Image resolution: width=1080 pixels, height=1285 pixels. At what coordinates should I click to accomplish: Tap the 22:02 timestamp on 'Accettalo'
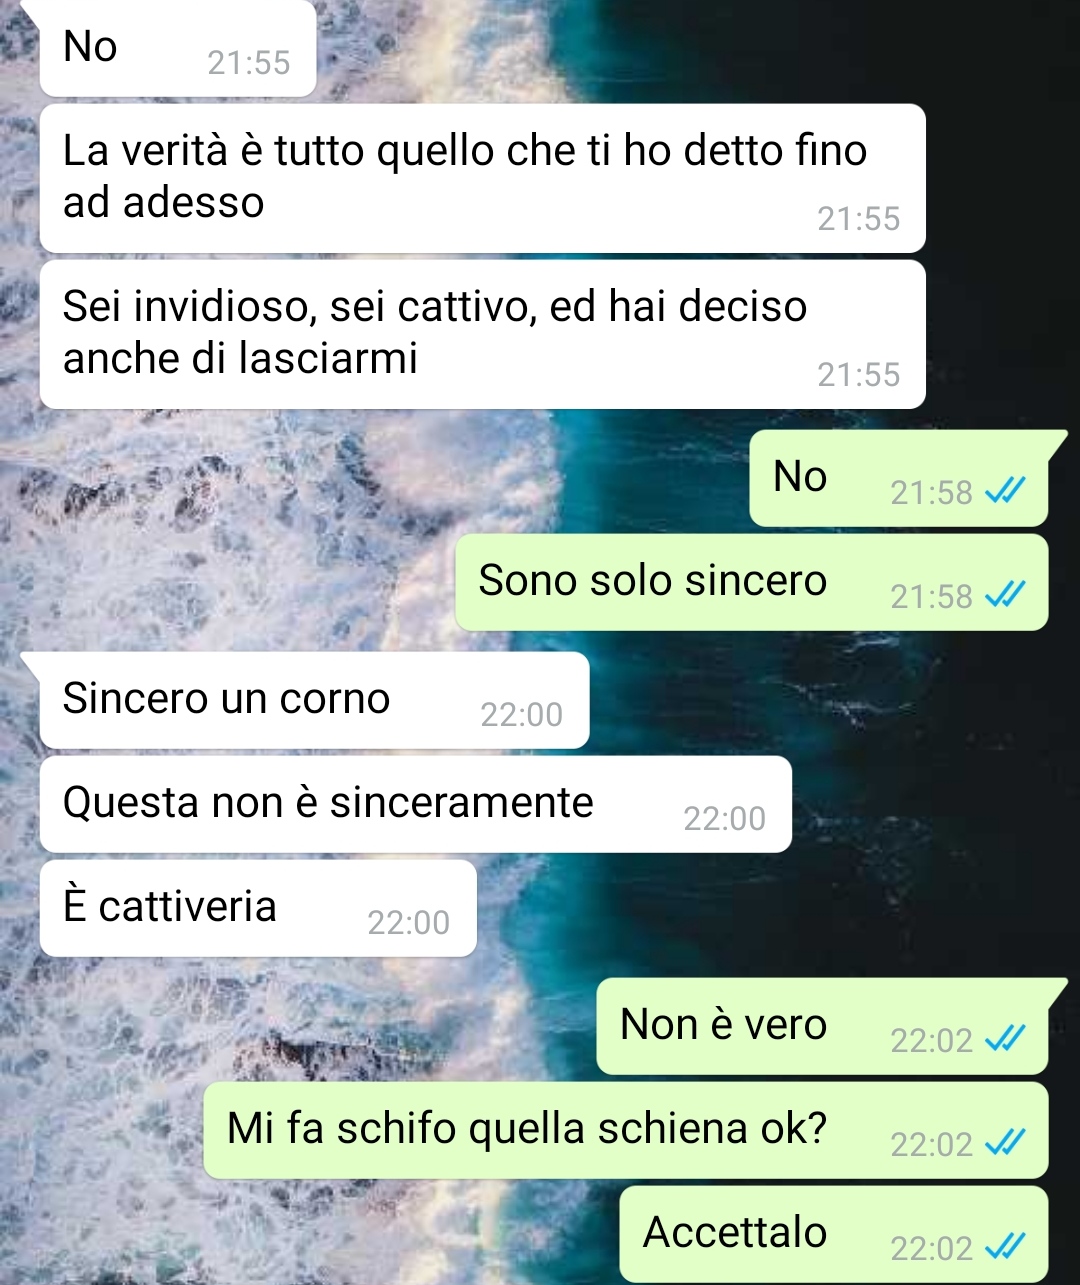pos(931,1248)
